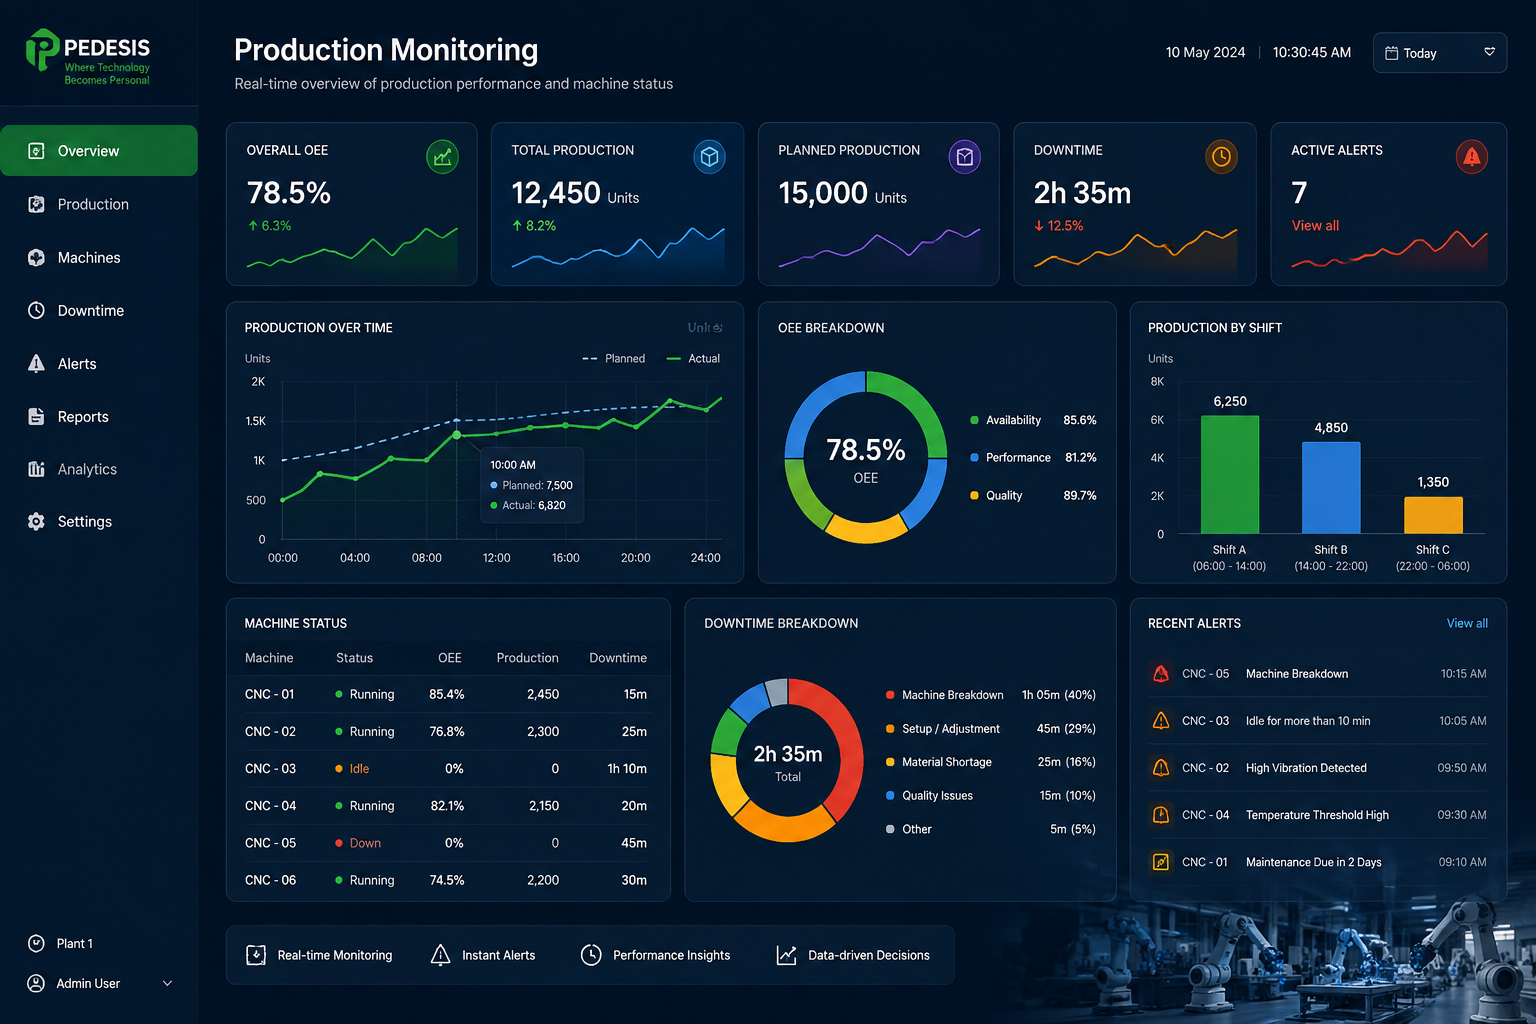The height and width of the screenshot is (1024, 1536).
Task: Click the Shift A green bar
Action: (x=1229, y=475)
